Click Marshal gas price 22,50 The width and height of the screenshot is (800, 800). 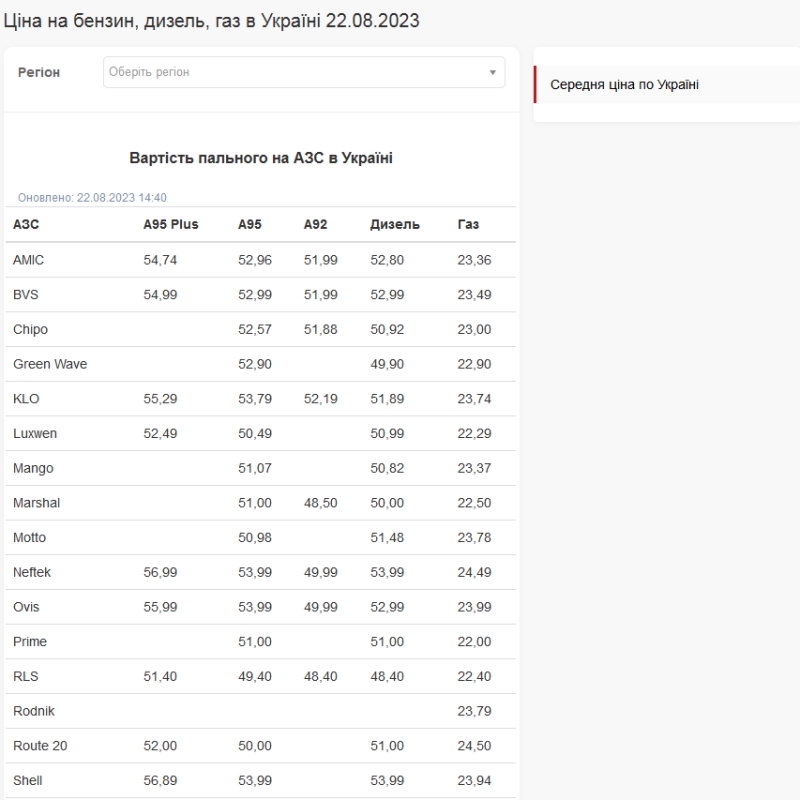click(474, 503)
